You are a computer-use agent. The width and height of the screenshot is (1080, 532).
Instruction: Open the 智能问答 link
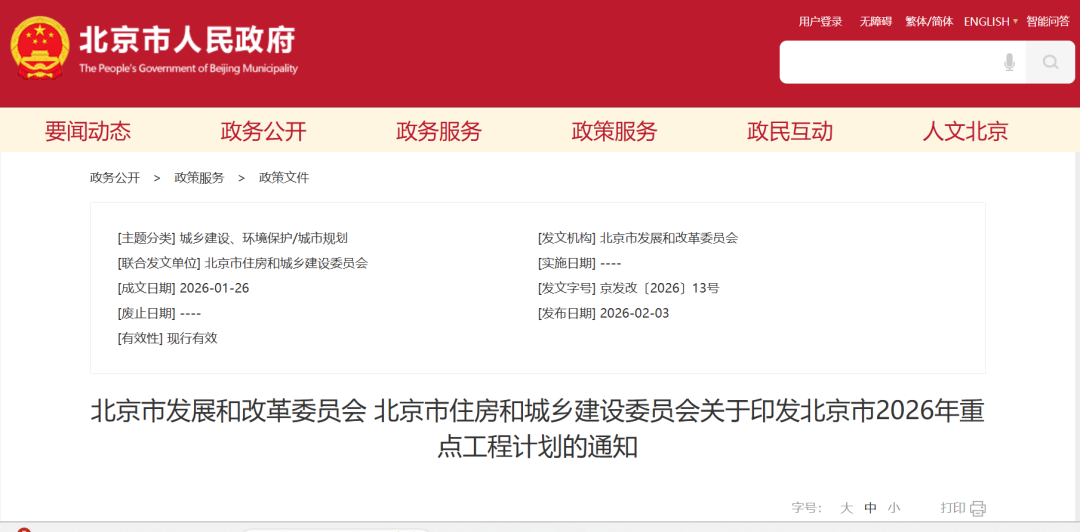pyautogui.click(x=1048, y=22)
